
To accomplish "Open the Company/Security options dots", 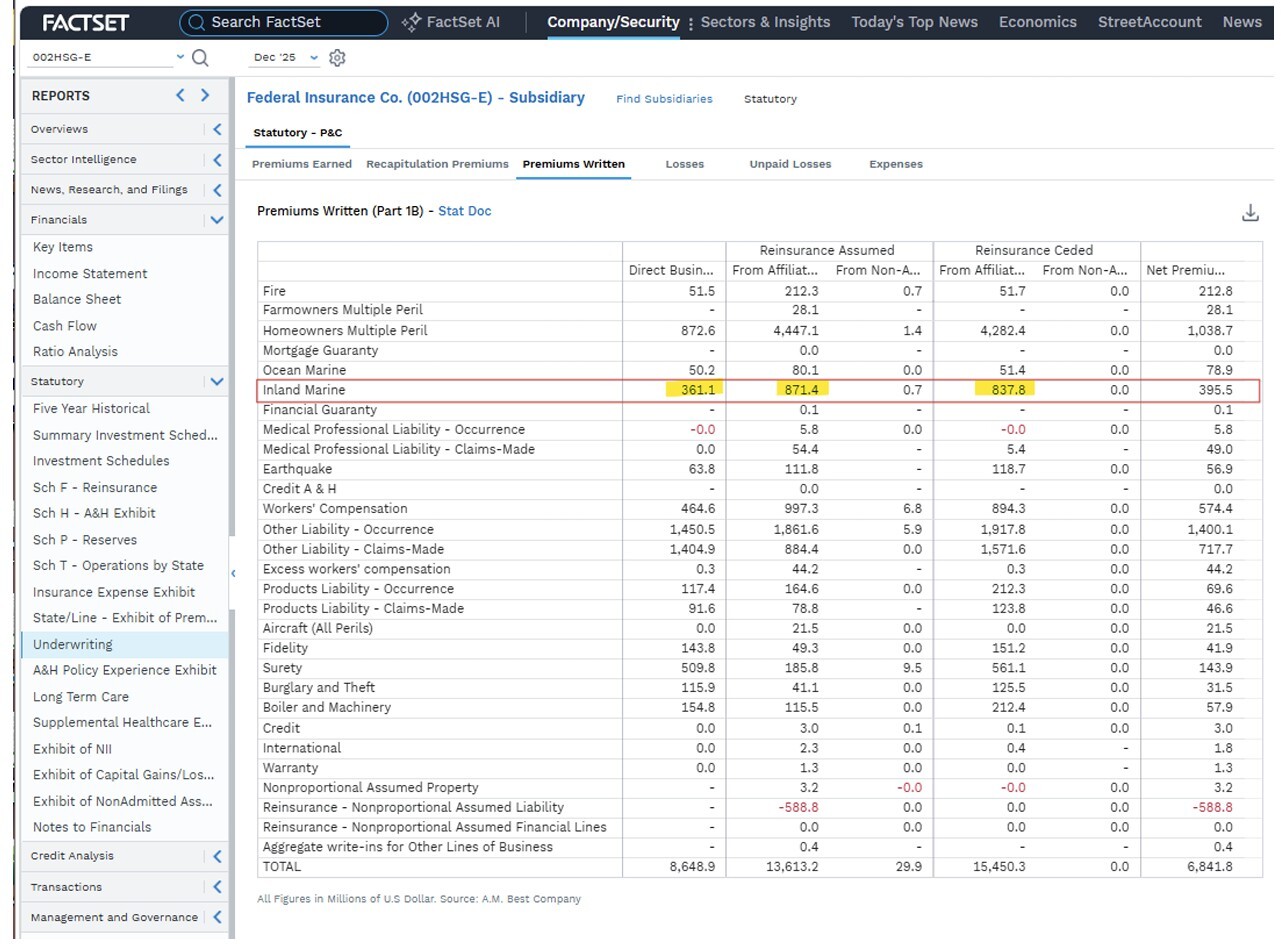I will click(690, 23).
